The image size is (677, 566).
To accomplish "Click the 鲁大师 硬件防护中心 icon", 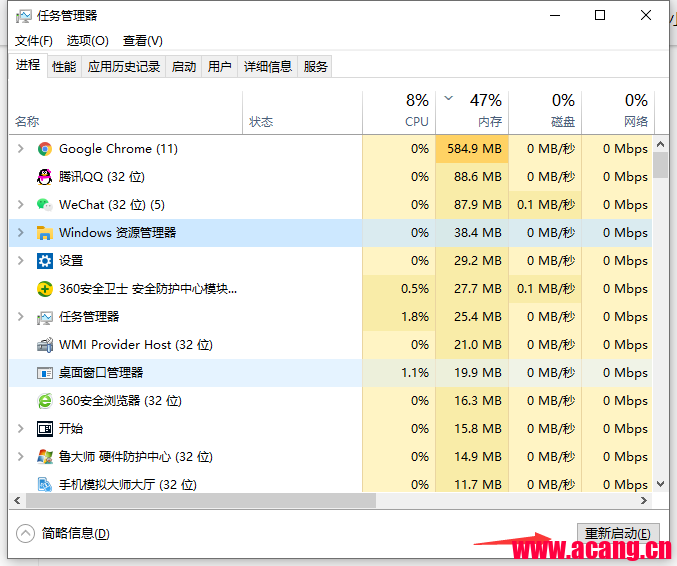I will tap(44, 457).
